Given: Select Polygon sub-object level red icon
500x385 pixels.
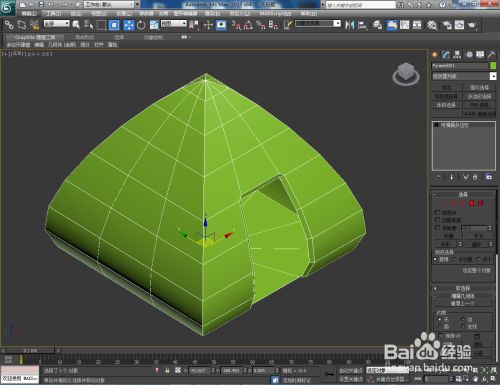Looking at the screenshot, I should 472,203.
